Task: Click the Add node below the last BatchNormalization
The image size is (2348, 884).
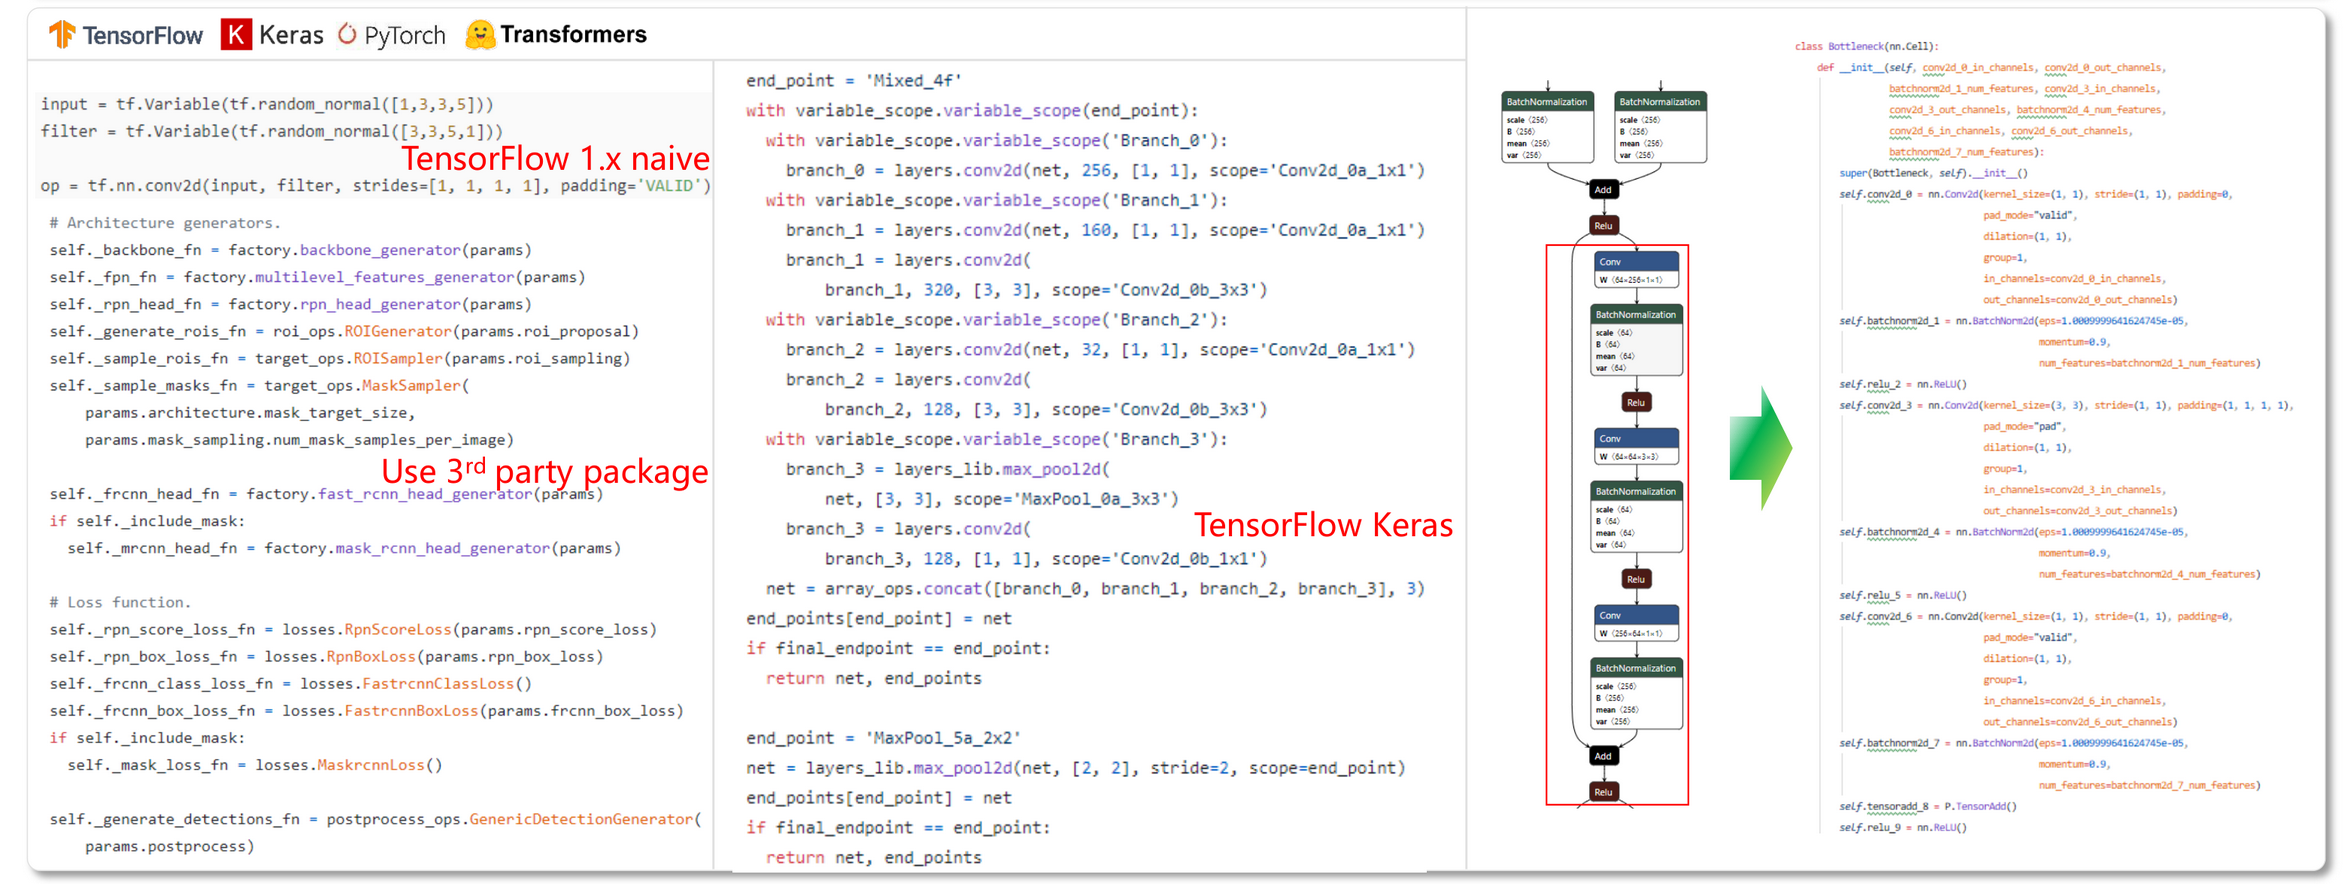Action: tap(1603, 756)
